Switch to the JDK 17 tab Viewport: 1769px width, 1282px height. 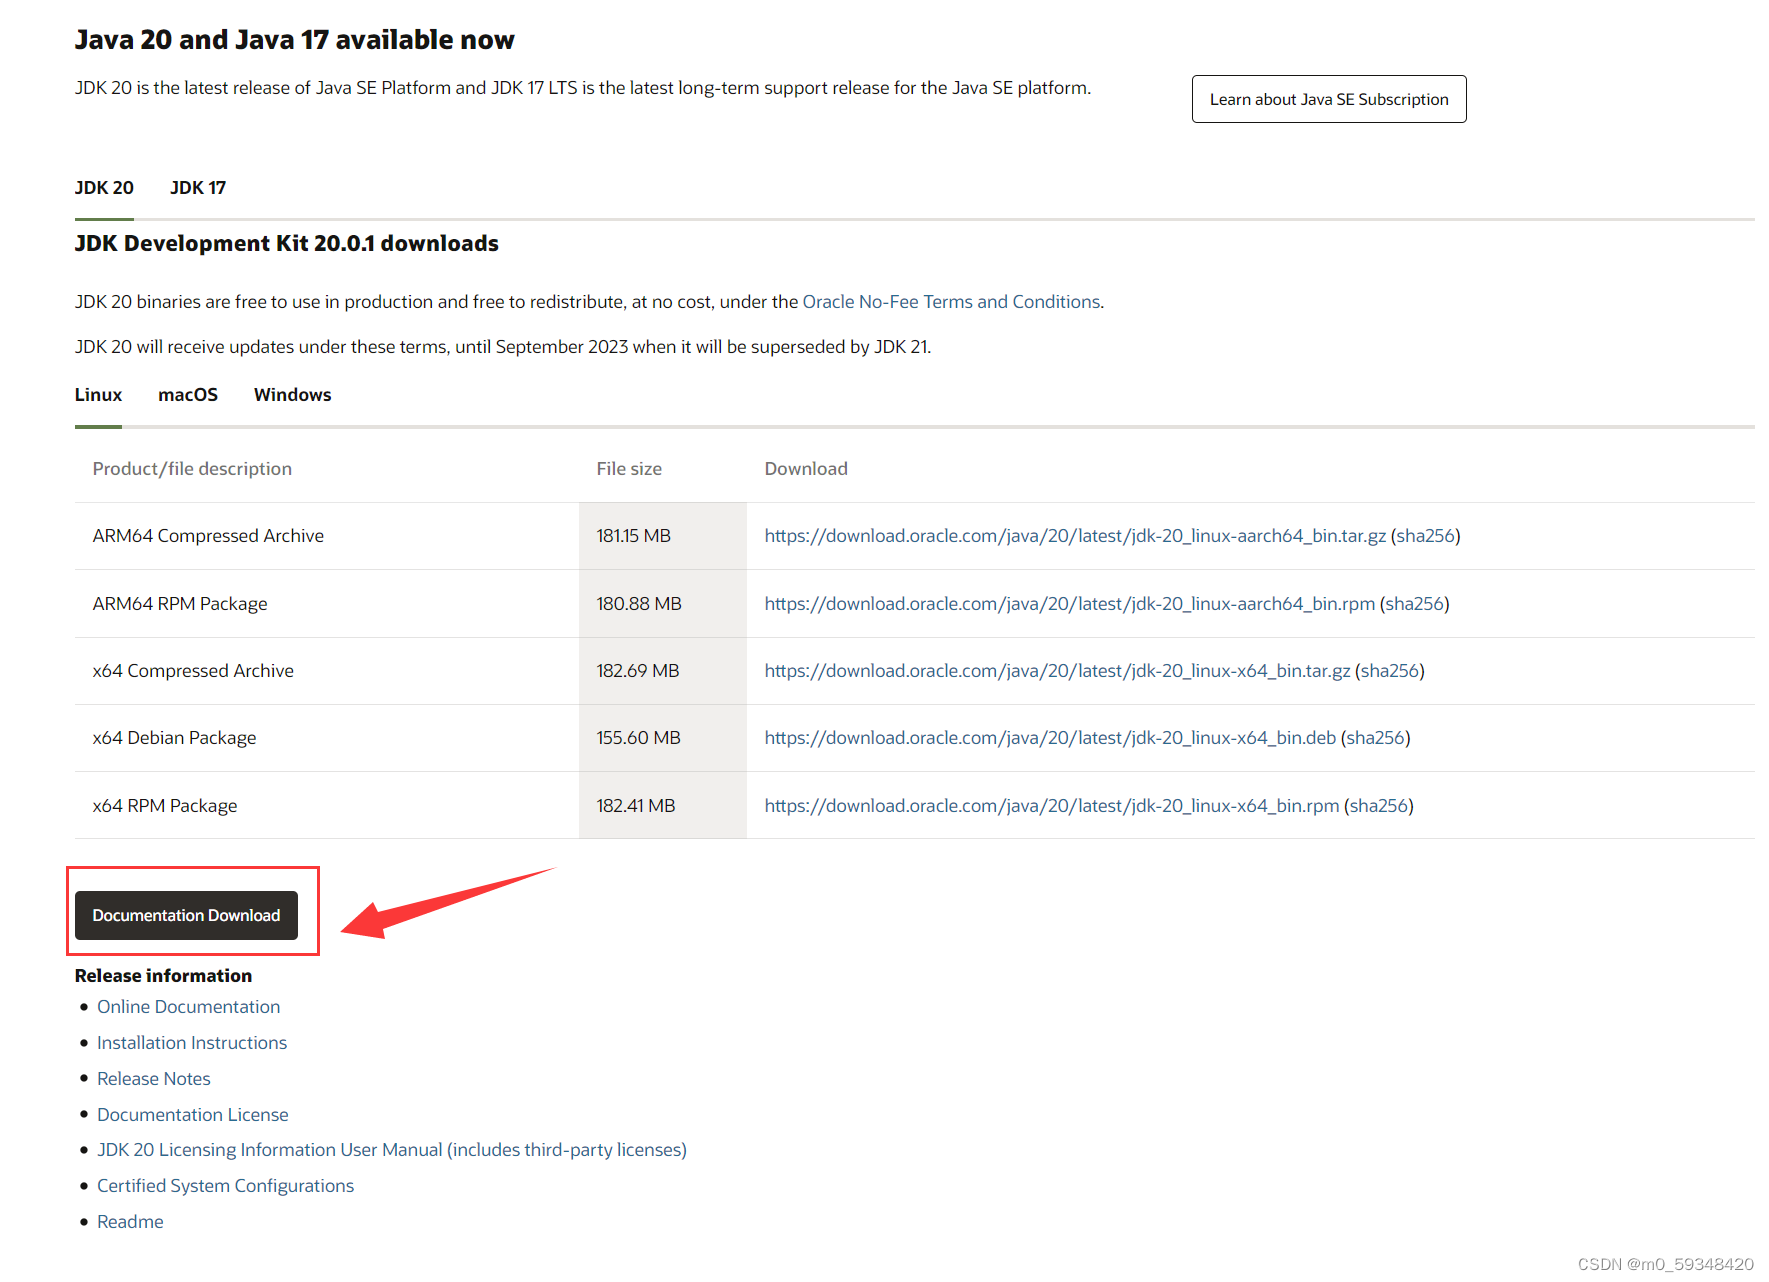(198, 188)
